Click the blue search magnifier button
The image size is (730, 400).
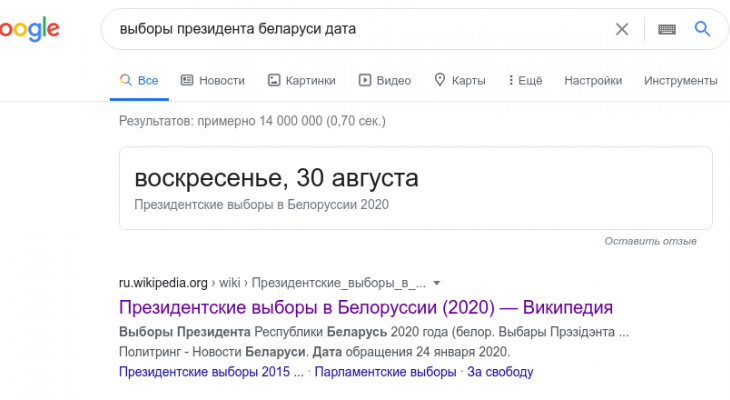click(702, 30)
